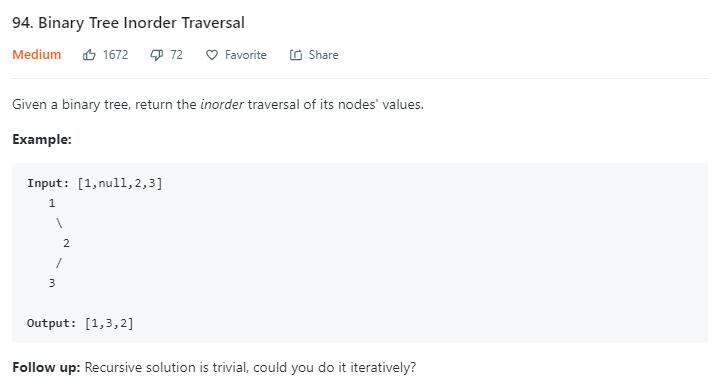
Task: Click the problem description sentence
Action: (x=218, y=104)
